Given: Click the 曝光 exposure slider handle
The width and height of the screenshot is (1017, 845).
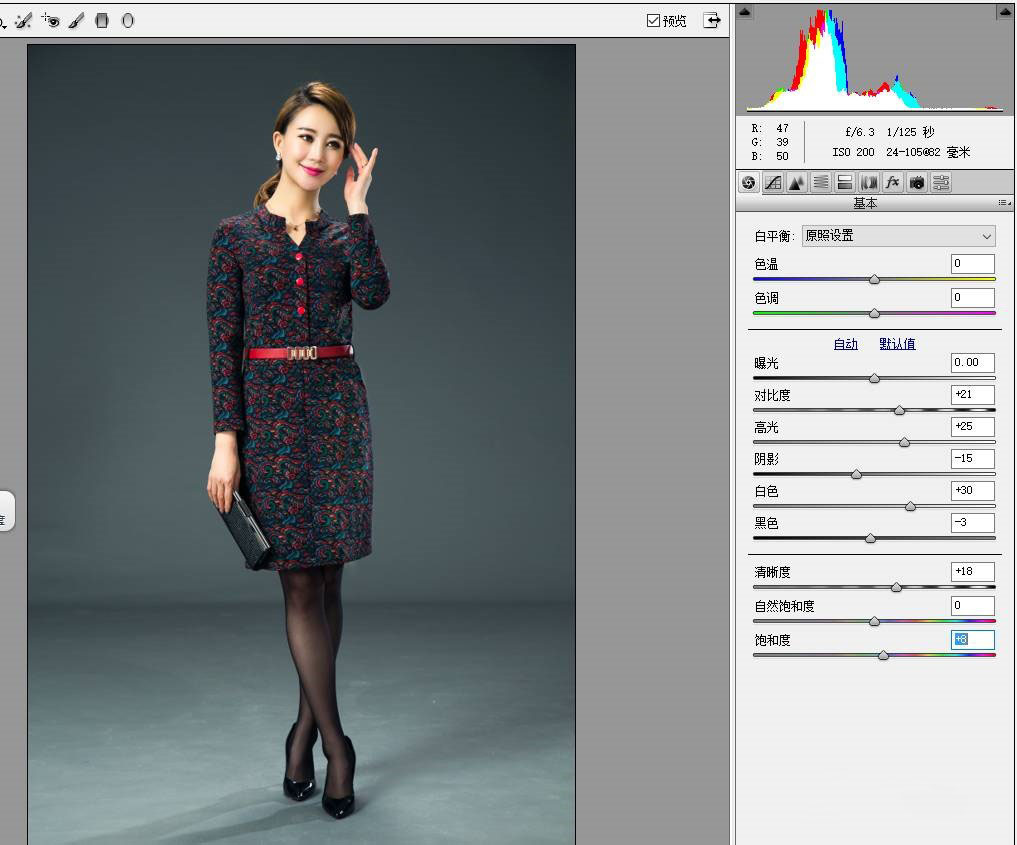Looking at the screenshot, I should point(874,378).
